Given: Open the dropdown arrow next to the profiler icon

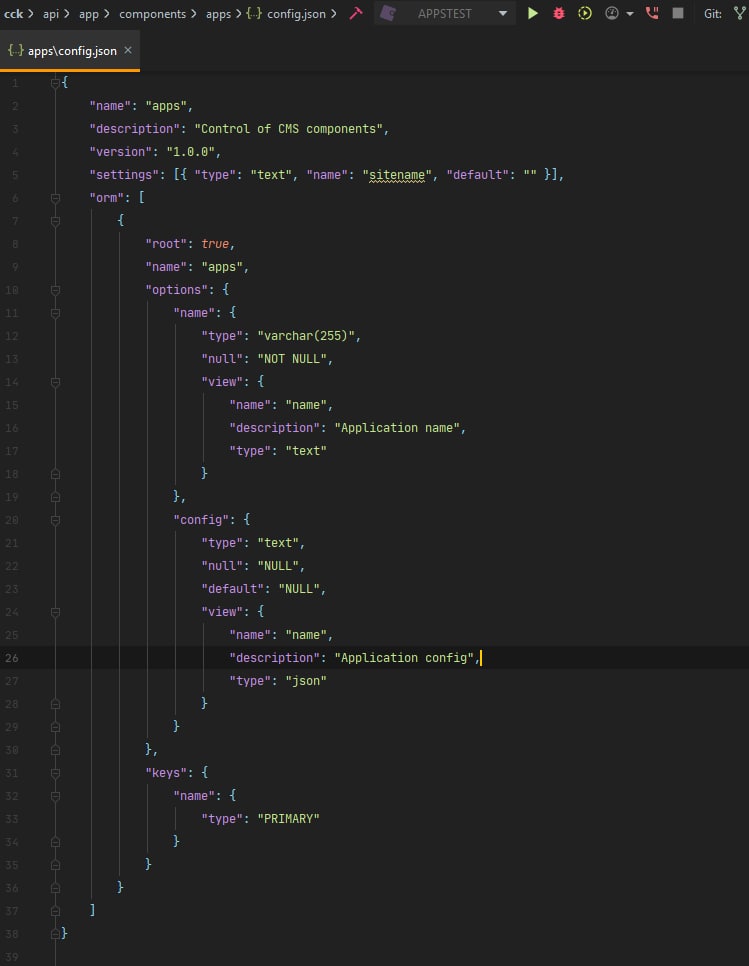Looking at the screenshot, I should pyautogui.click(x=630, y=14).
